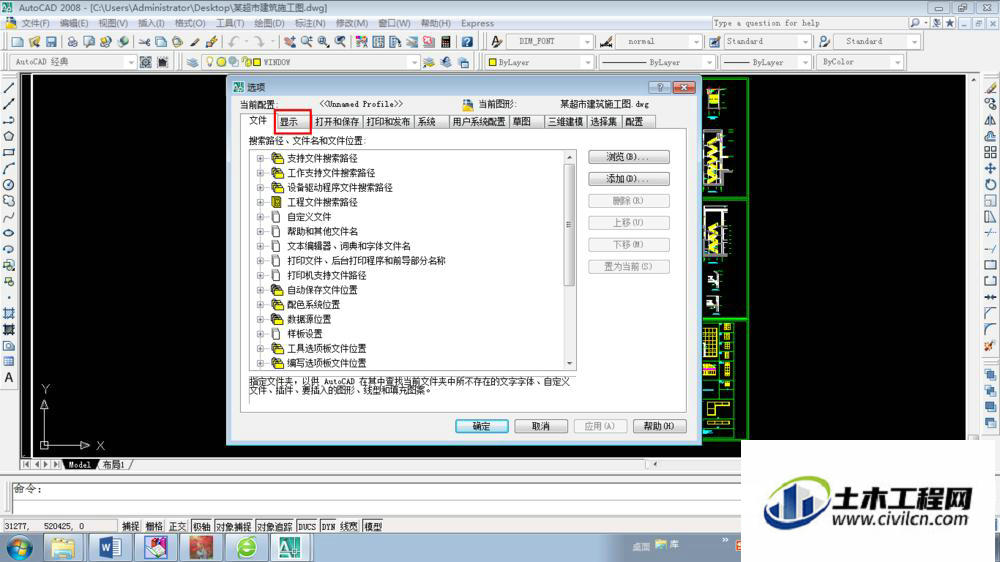
Task: Open the Express menu
Action: pos(477,23)
